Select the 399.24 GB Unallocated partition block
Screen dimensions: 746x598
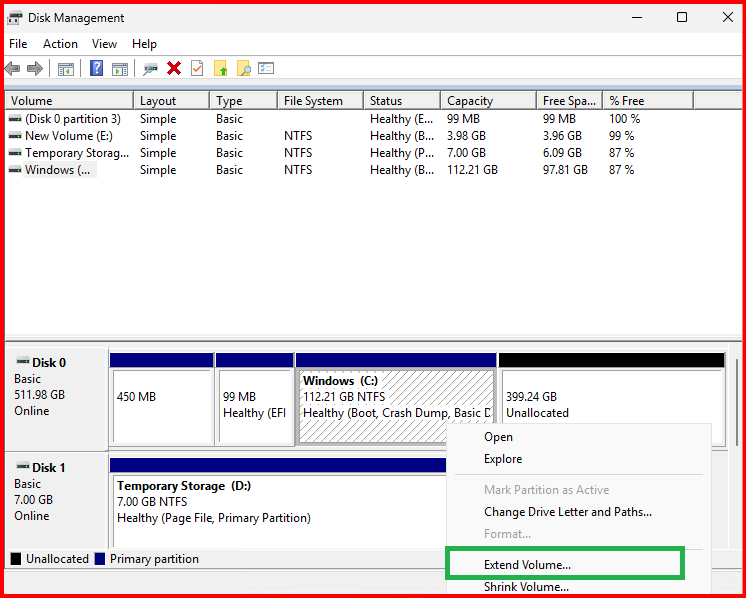610,405
